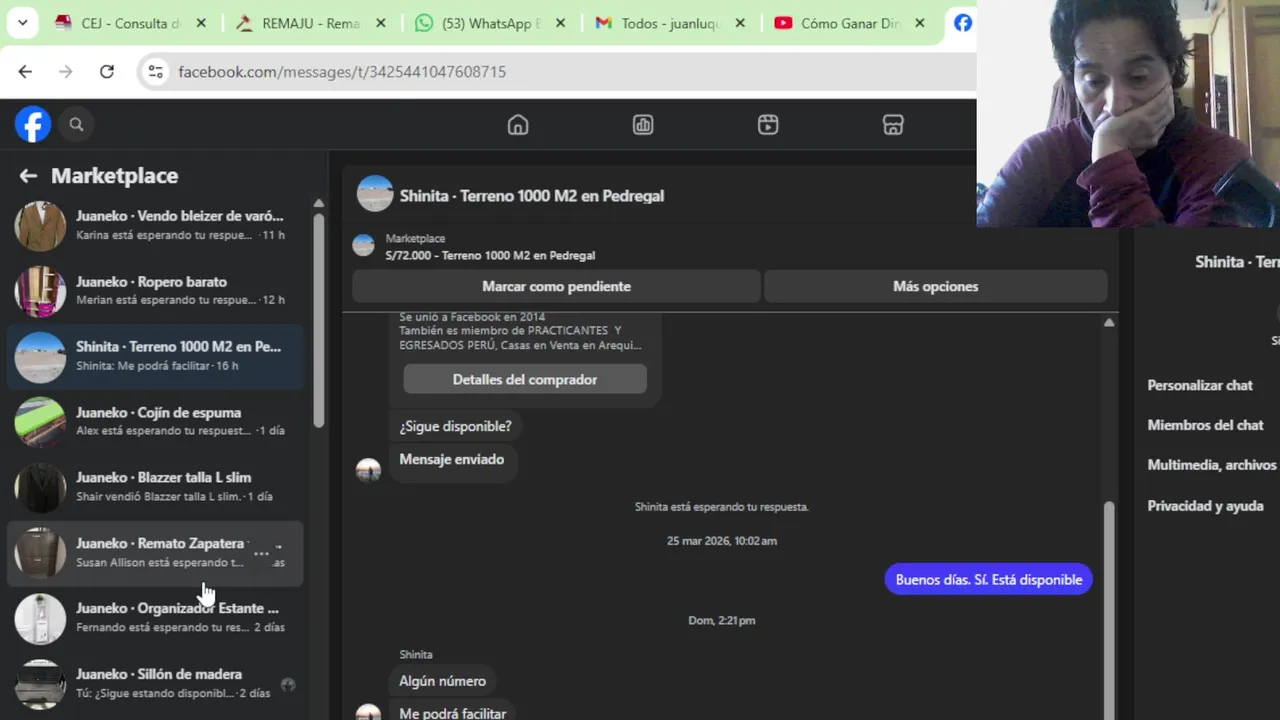
Task: Open Cojín de espuma conversation
Action: tap(155, 422)
